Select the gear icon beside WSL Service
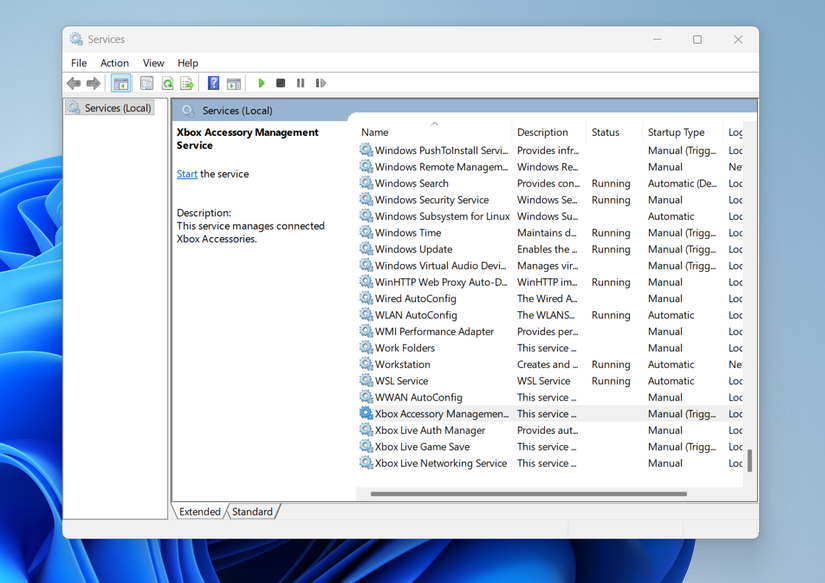The height and width of the screenshot is (583, 825). point(366,380)
